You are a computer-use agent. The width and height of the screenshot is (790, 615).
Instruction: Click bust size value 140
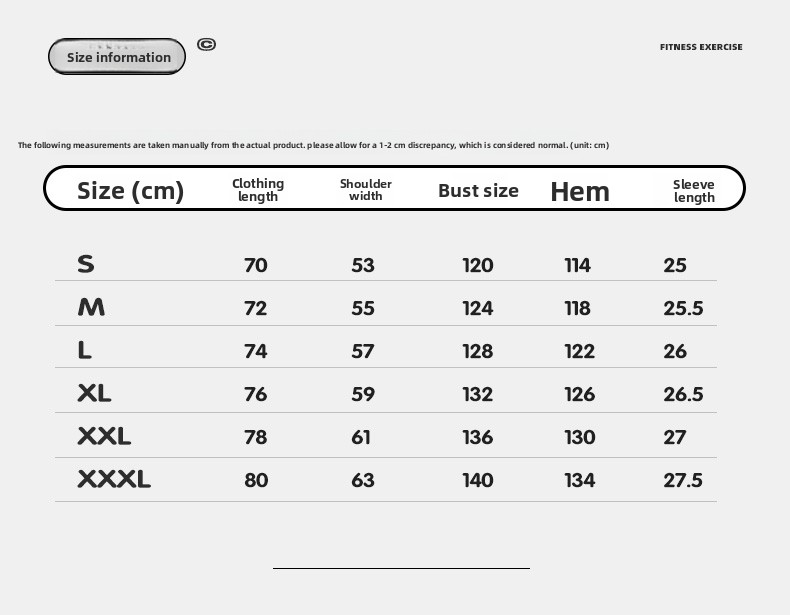pos(478,480)
